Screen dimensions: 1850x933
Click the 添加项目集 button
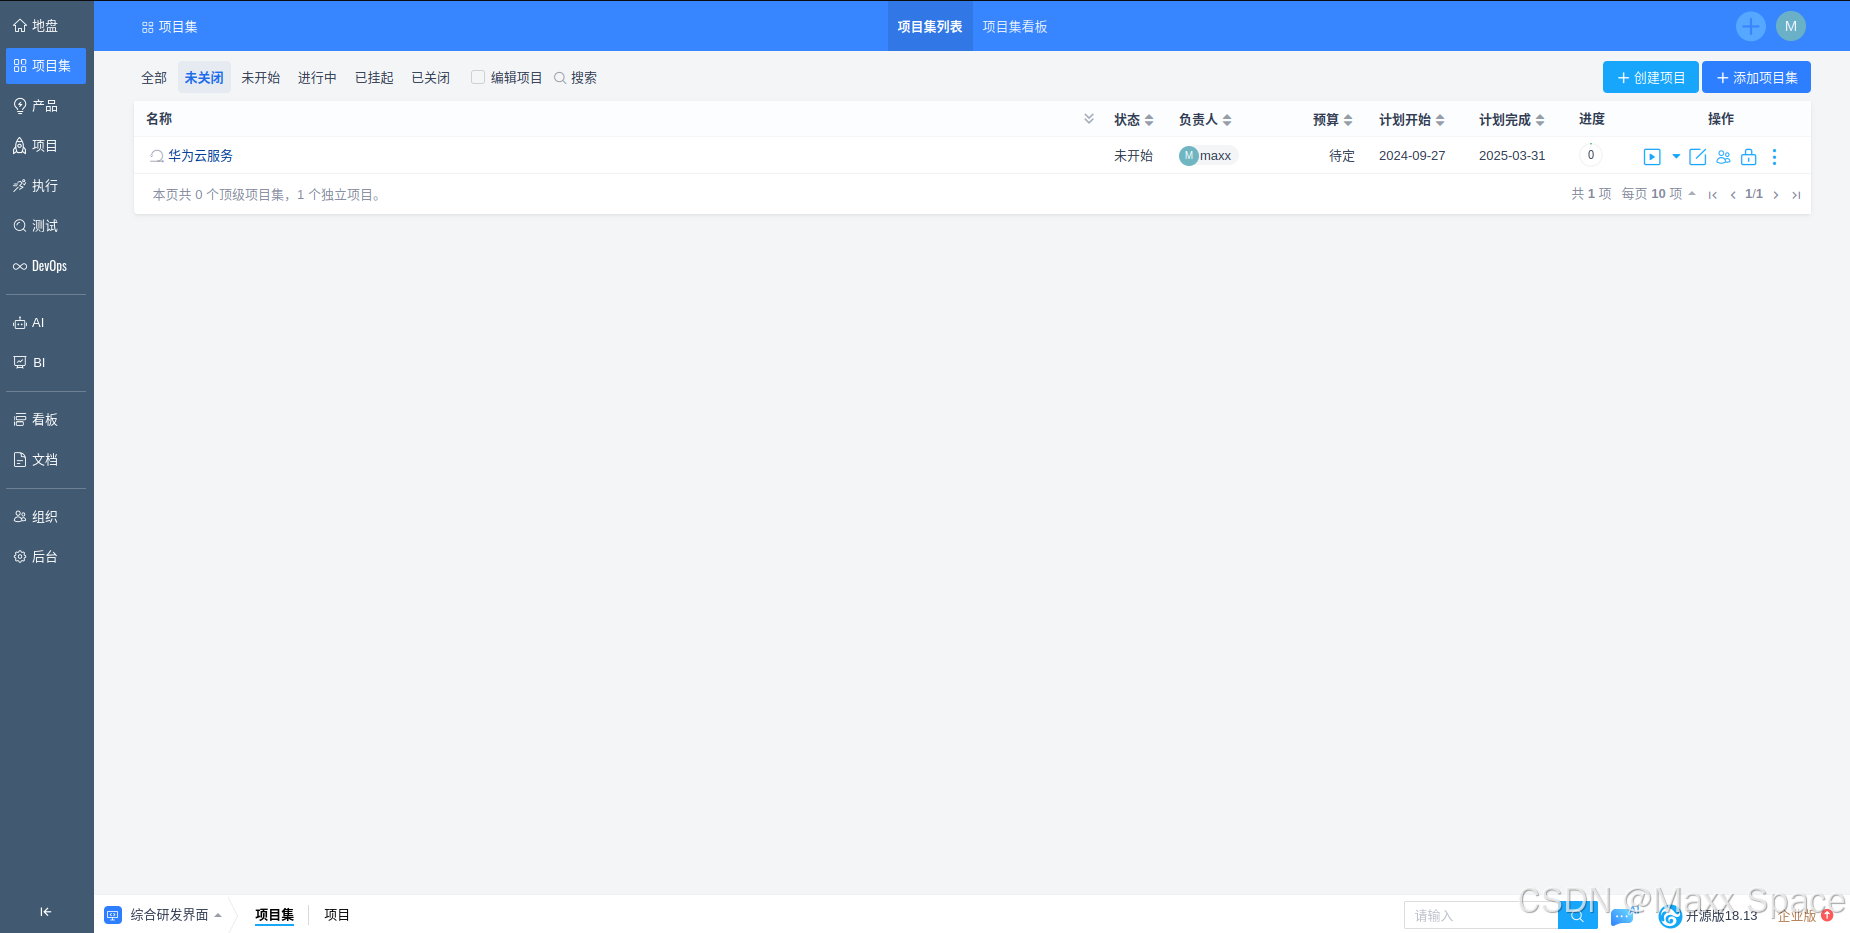(1757, 77)
